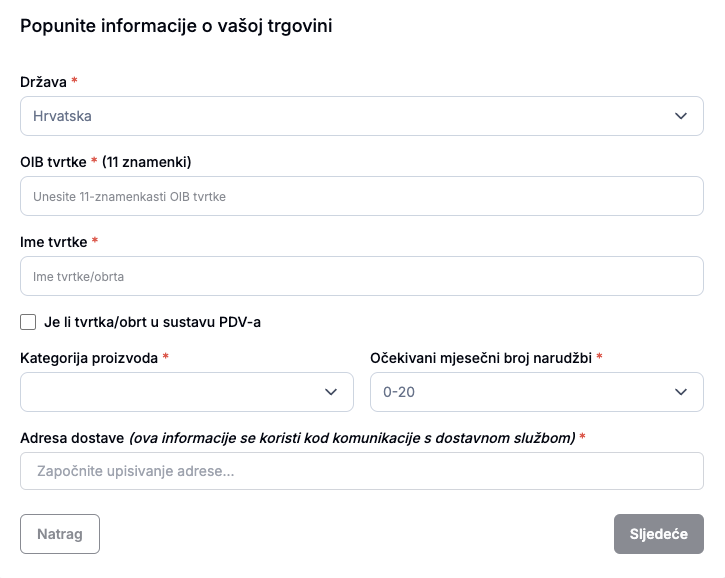Viewport: 725px width, 578px height.
Task: Click the Država field label
Action: point(43,81)
